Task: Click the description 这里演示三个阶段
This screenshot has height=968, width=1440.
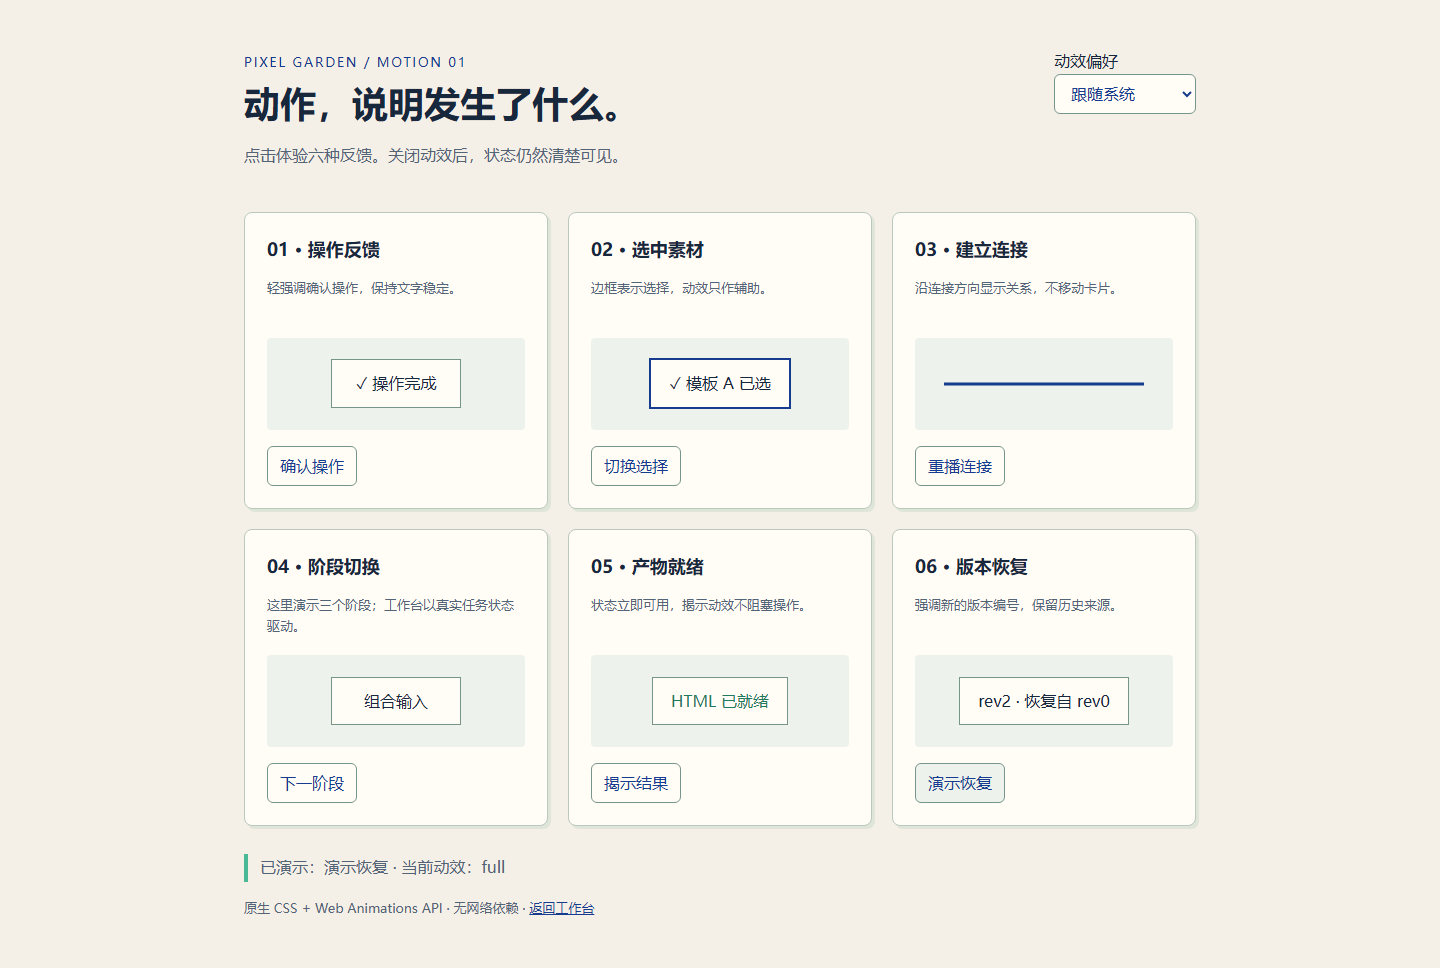Action: point(319,605)
